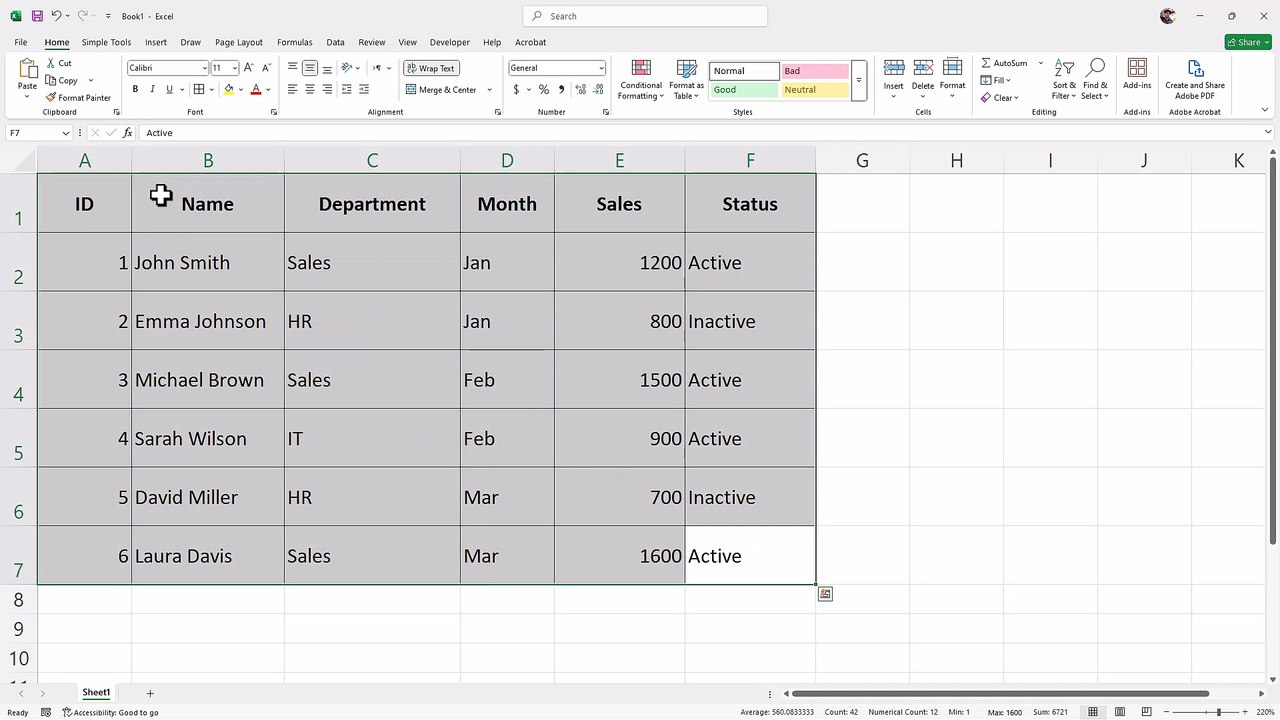Toggle Middle Align vertical alignment
This screenshot has height=720, width=1280.
[x=310, y=68]
